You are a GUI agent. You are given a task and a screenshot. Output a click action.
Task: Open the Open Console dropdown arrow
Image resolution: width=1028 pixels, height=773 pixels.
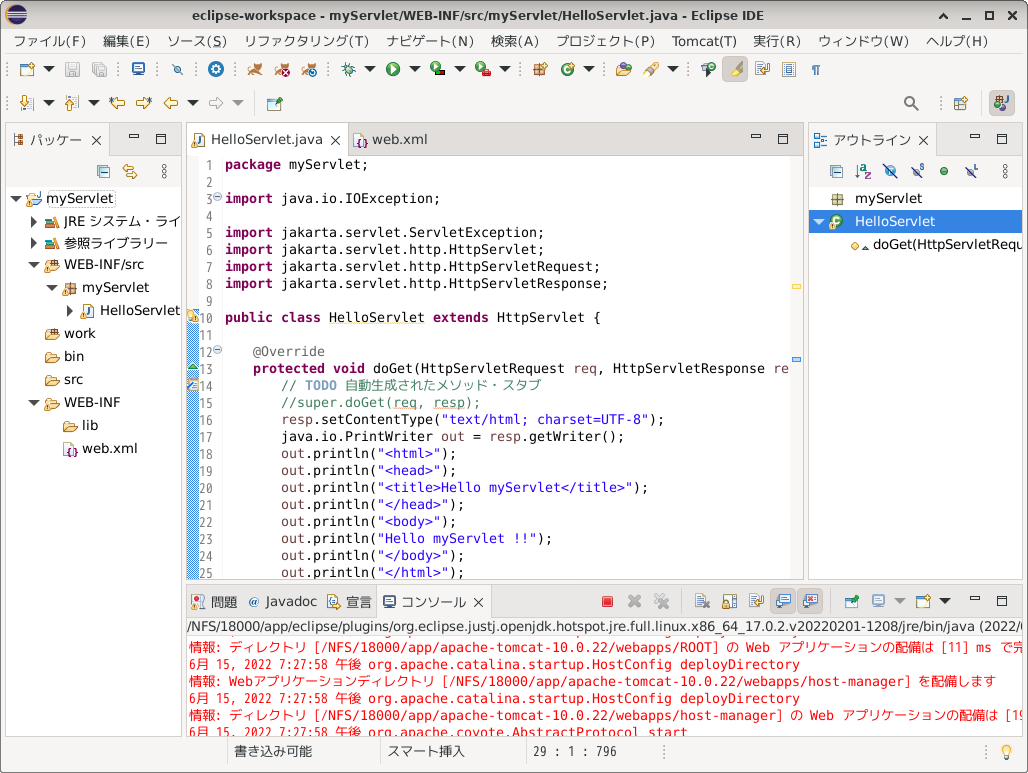945,601
